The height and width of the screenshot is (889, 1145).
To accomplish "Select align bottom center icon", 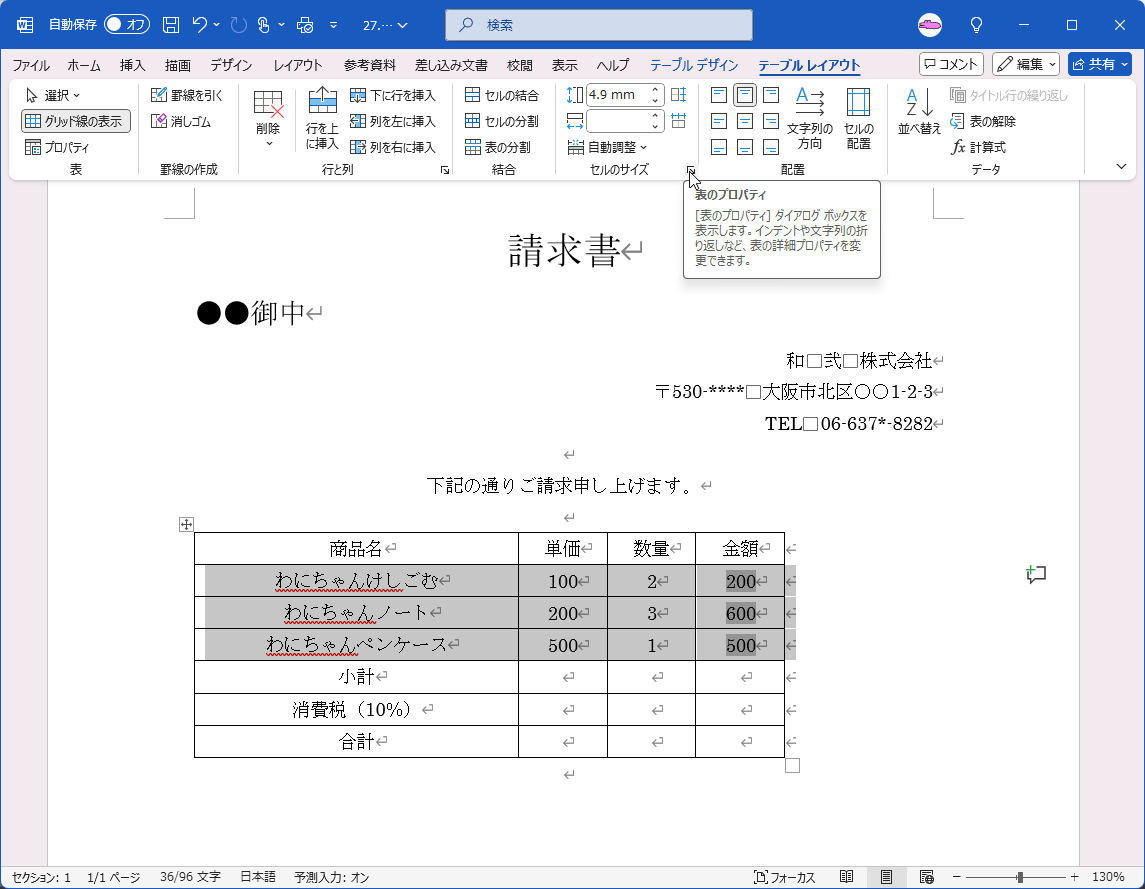I will (x=745, y=147).
